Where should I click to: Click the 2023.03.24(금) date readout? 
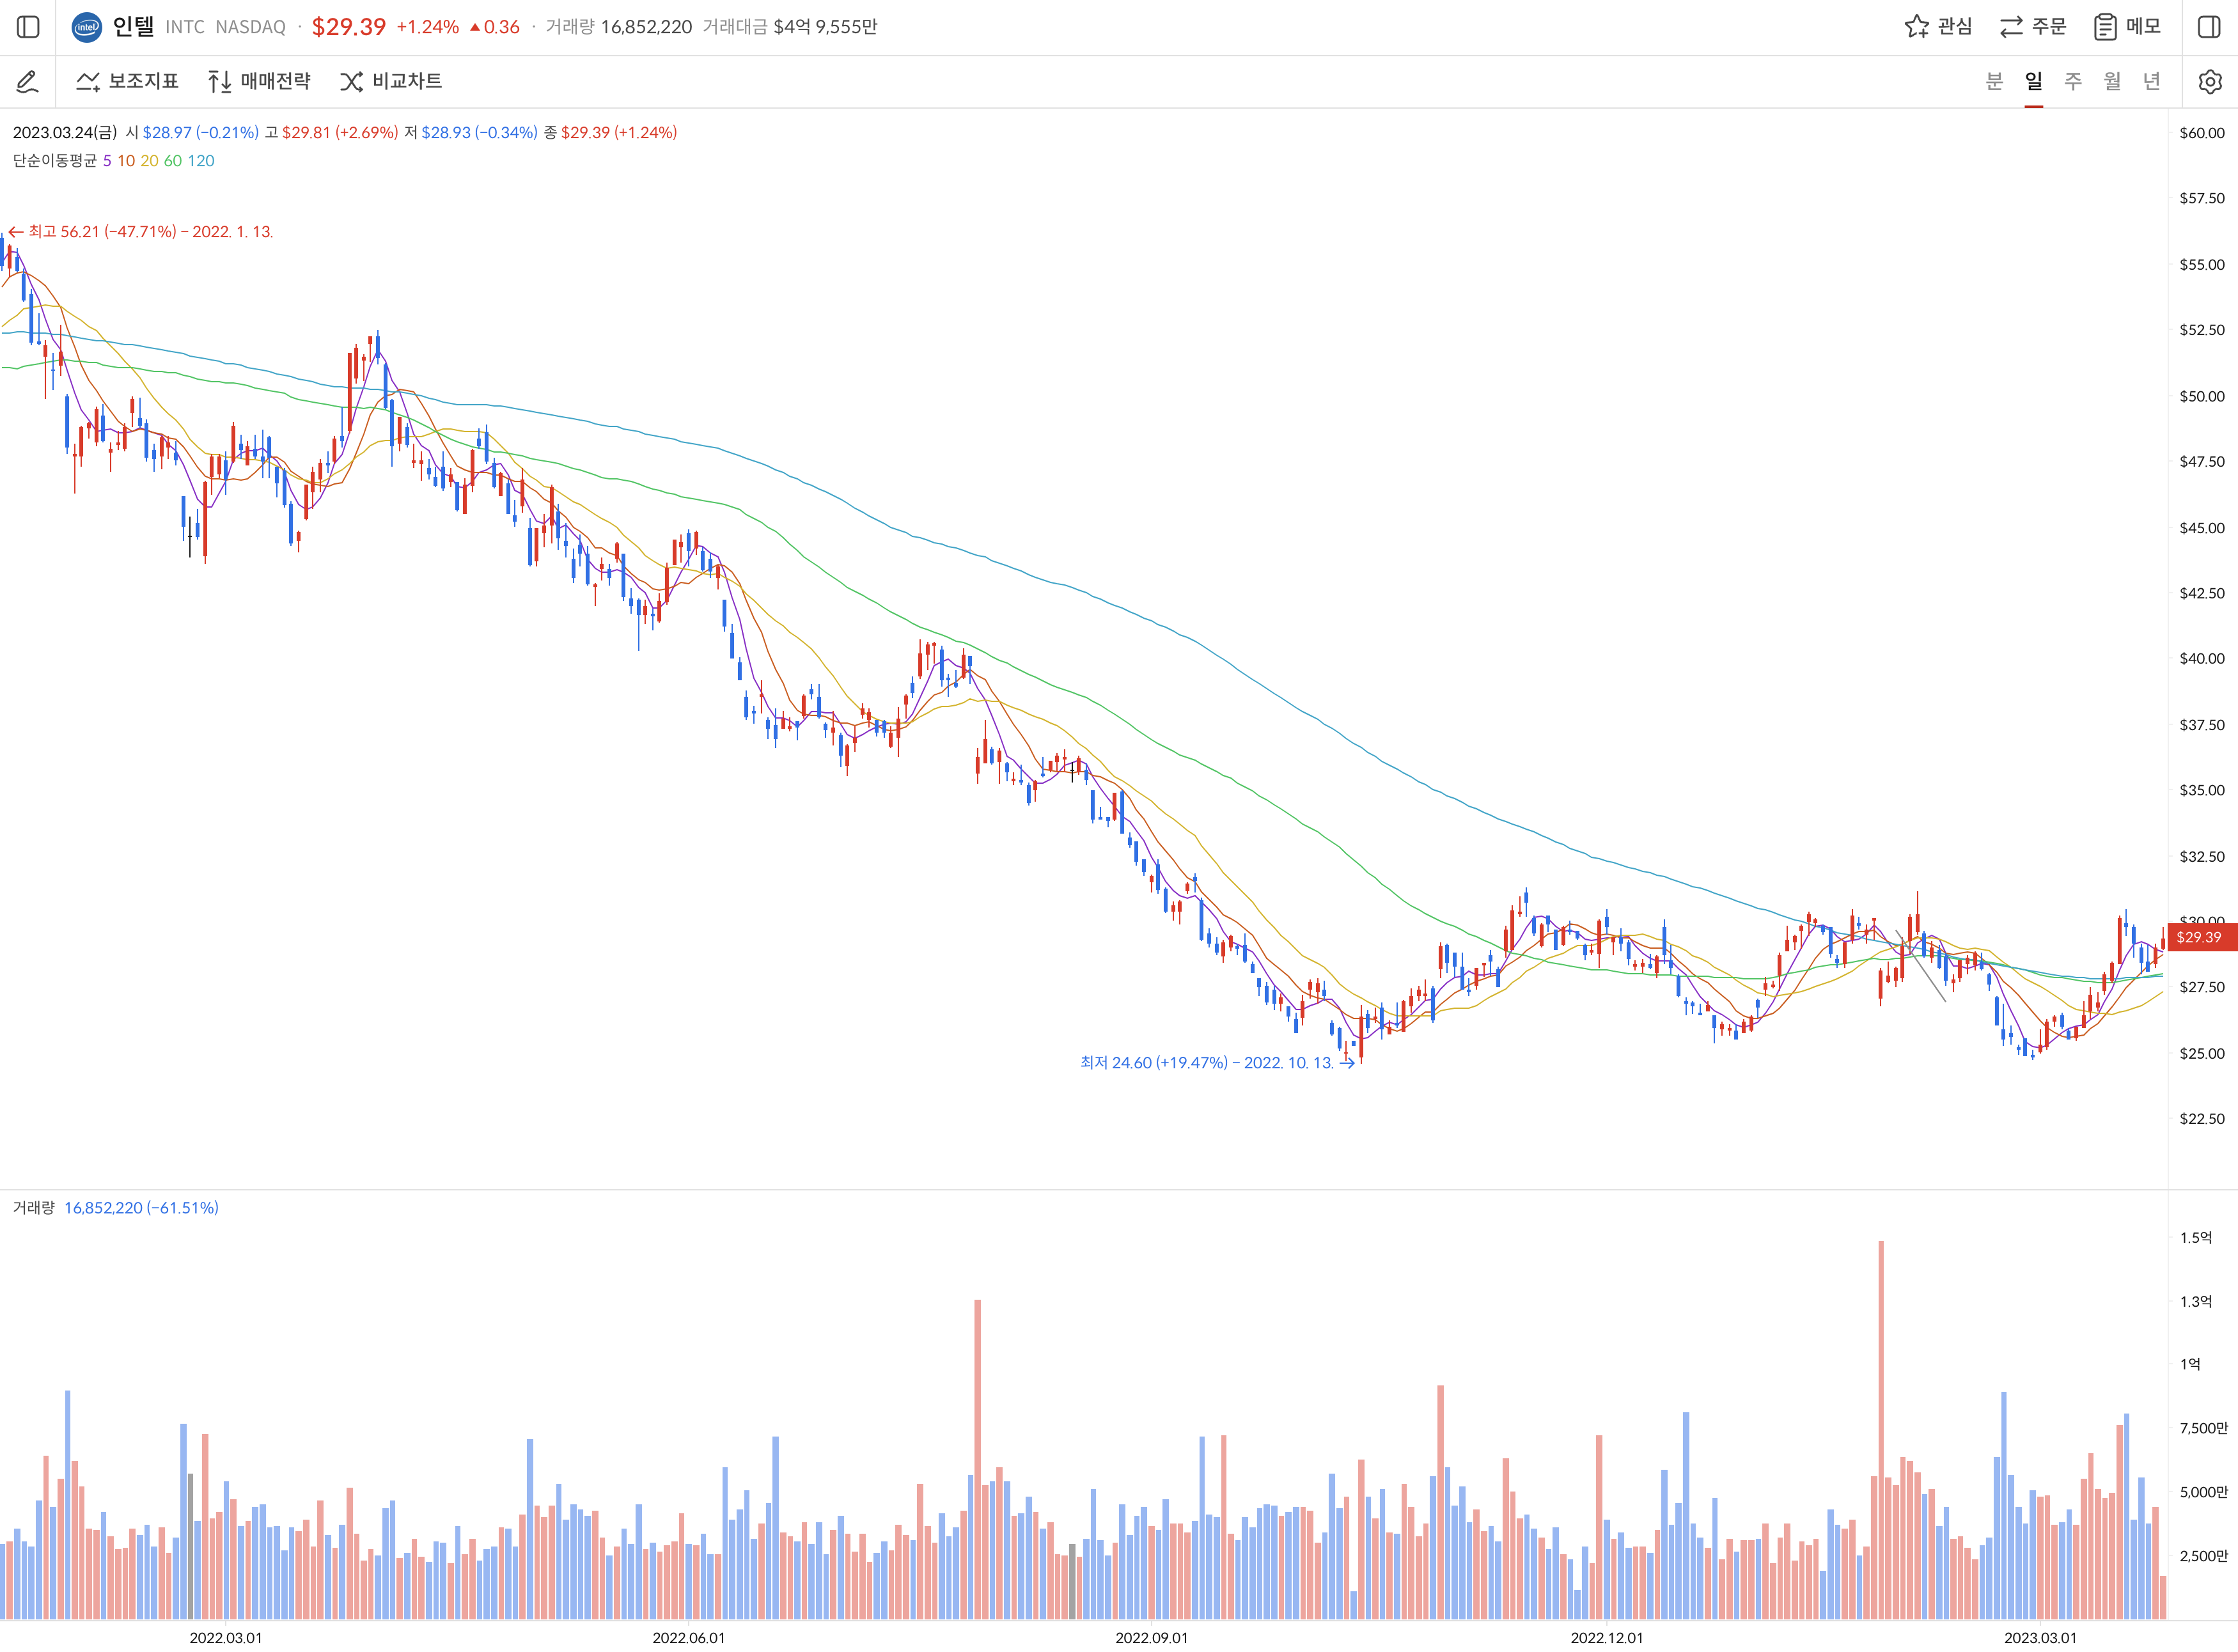click(x=65, y=133)
